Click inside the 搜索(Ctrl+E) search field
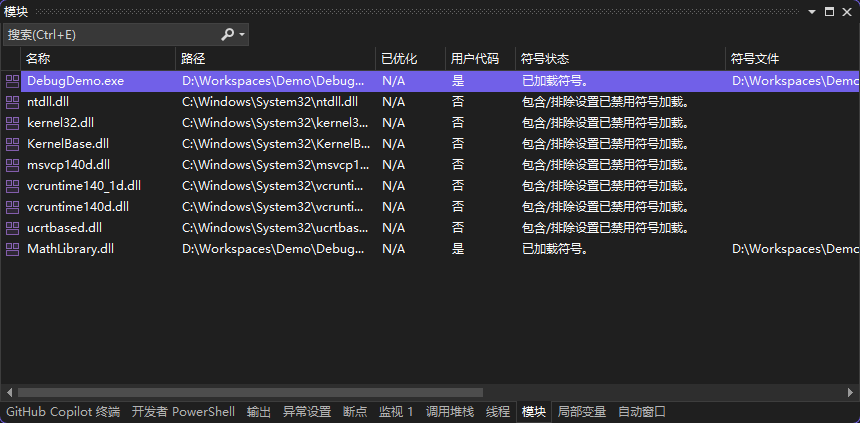Screen dimensions: 860x423 (x=110, y=35)
